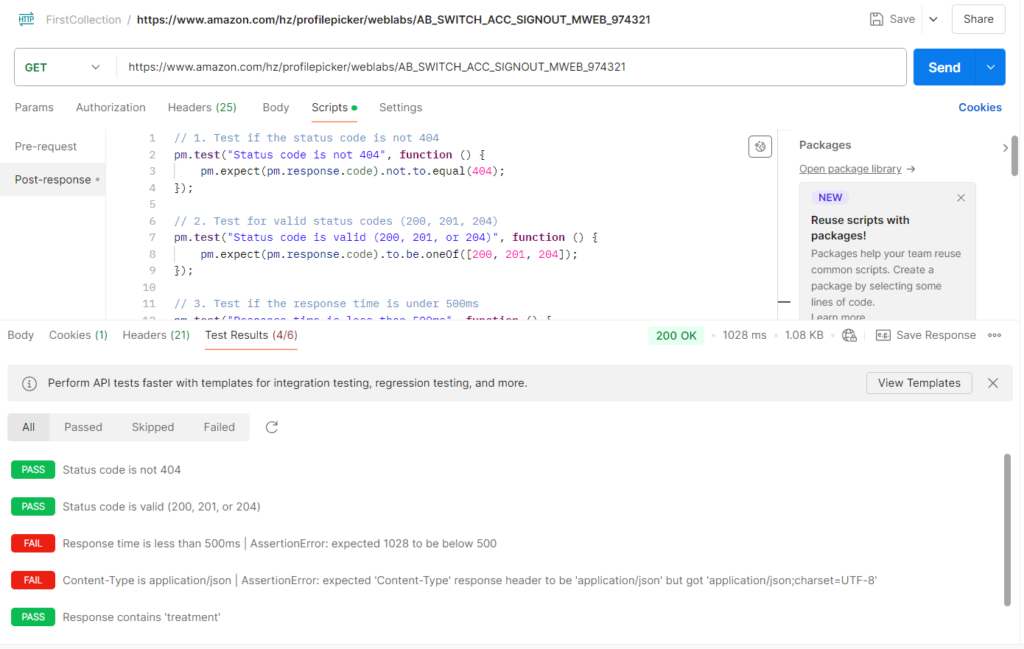Click Save Response
This screenshot has height=649, width=1024.
click(x=936, y=336)
